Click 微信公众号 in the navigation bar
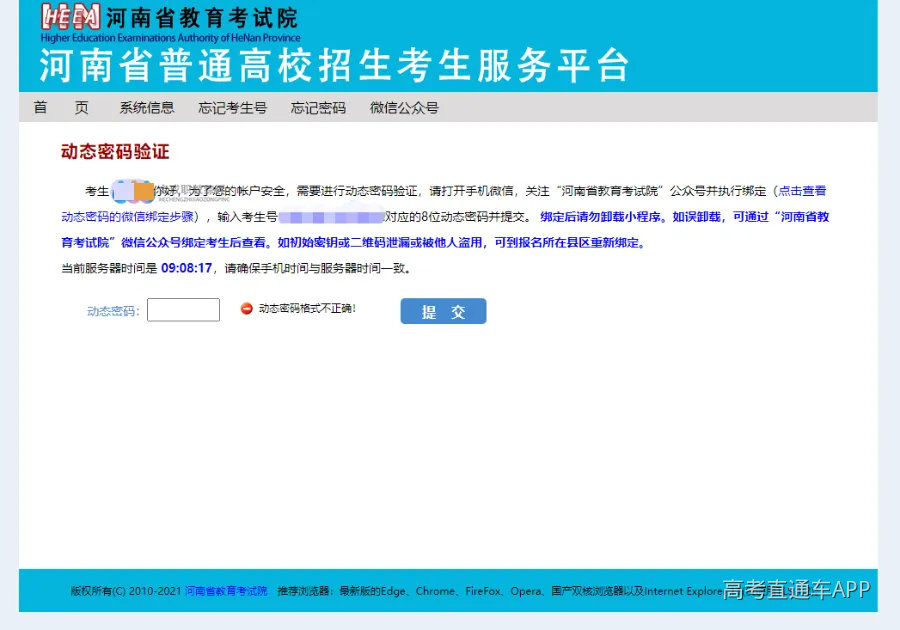This screenshot has width=900, height=630. pyautogui.click(x=402, y=107)
